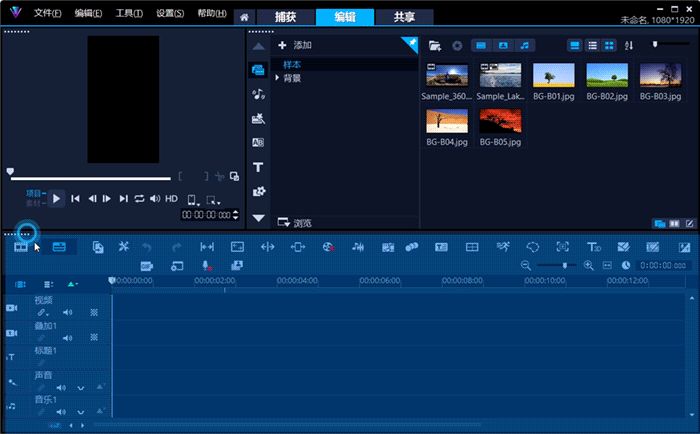This screenshot has height=434, width=700.
Task: Select the Media library sidebar icon
Action: [x=258, y=70]
